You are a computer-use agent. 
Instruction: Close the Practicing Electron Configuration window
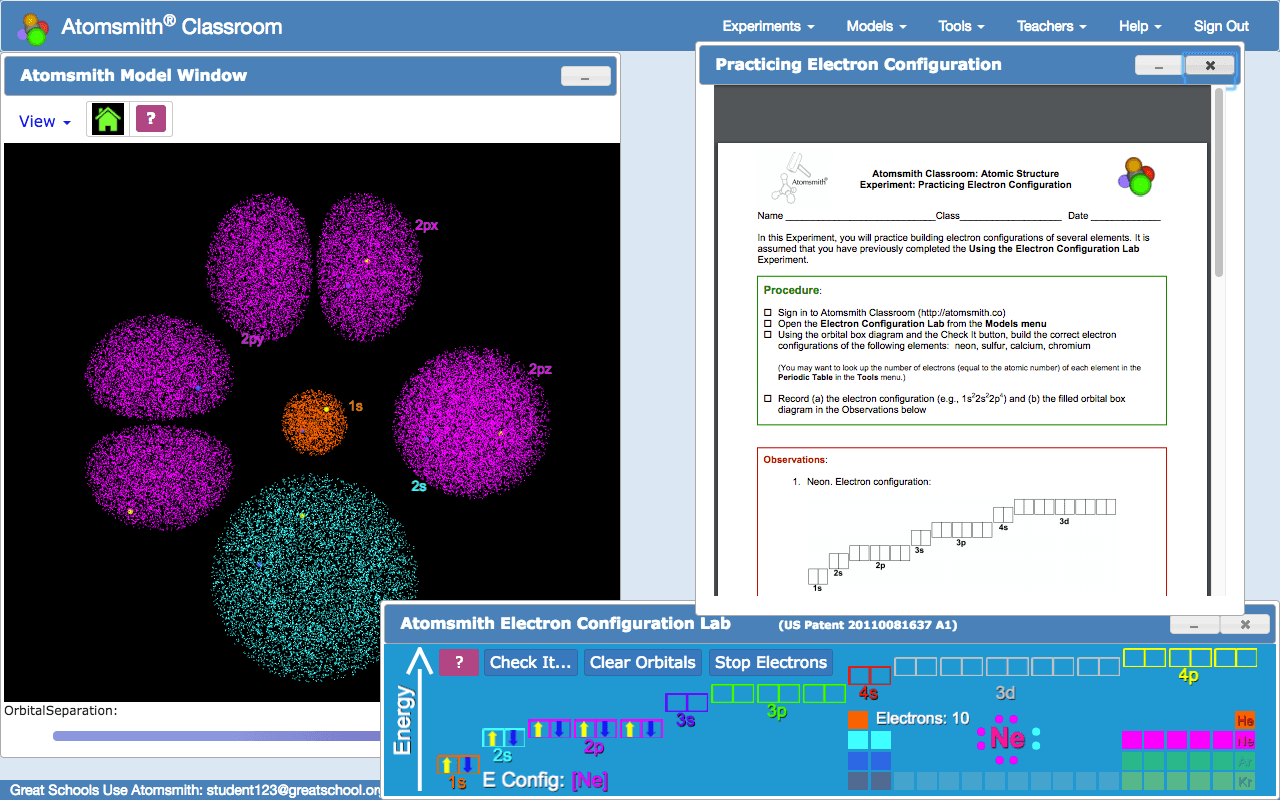[1210, 65]
